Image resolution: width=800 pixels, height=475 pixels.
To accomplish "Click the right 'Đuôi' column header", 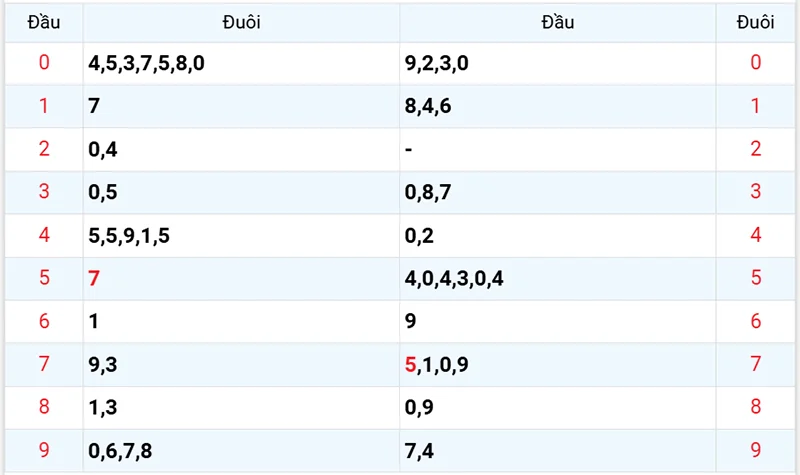I will click(755, 22).
